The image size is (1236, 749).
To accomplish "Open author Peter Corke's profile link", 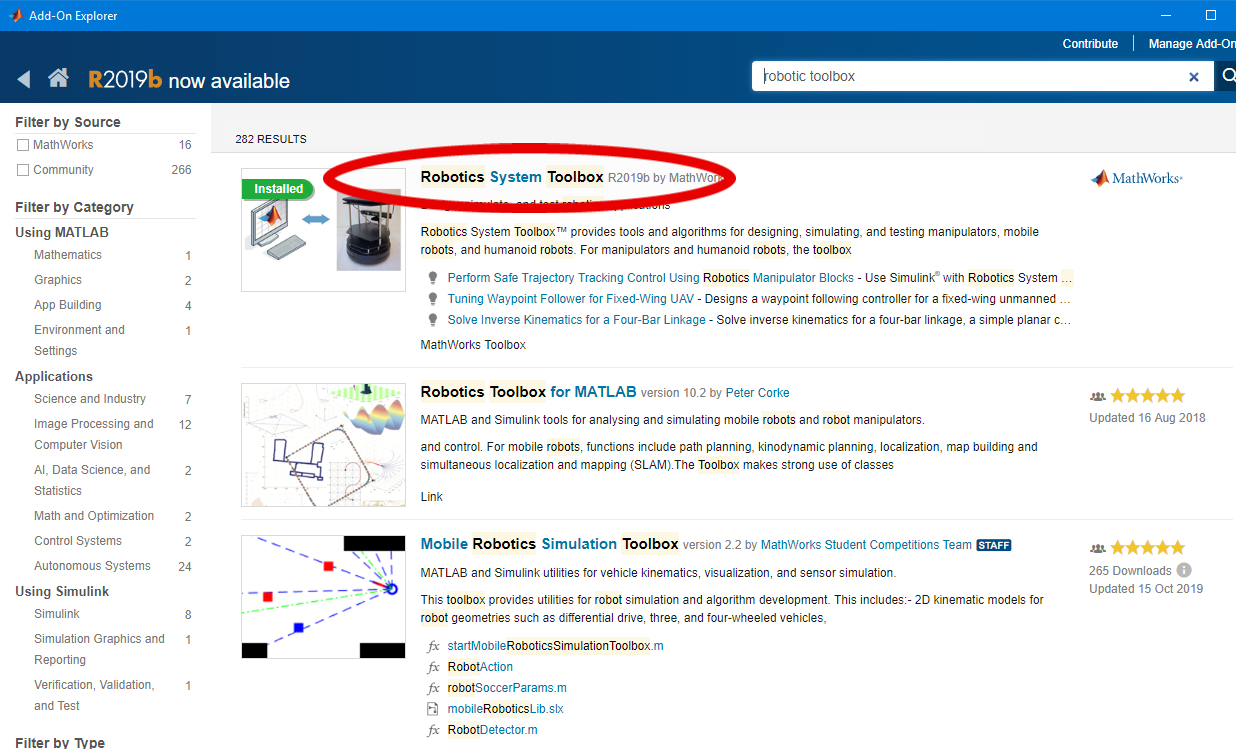I will [x=757, y=393].
